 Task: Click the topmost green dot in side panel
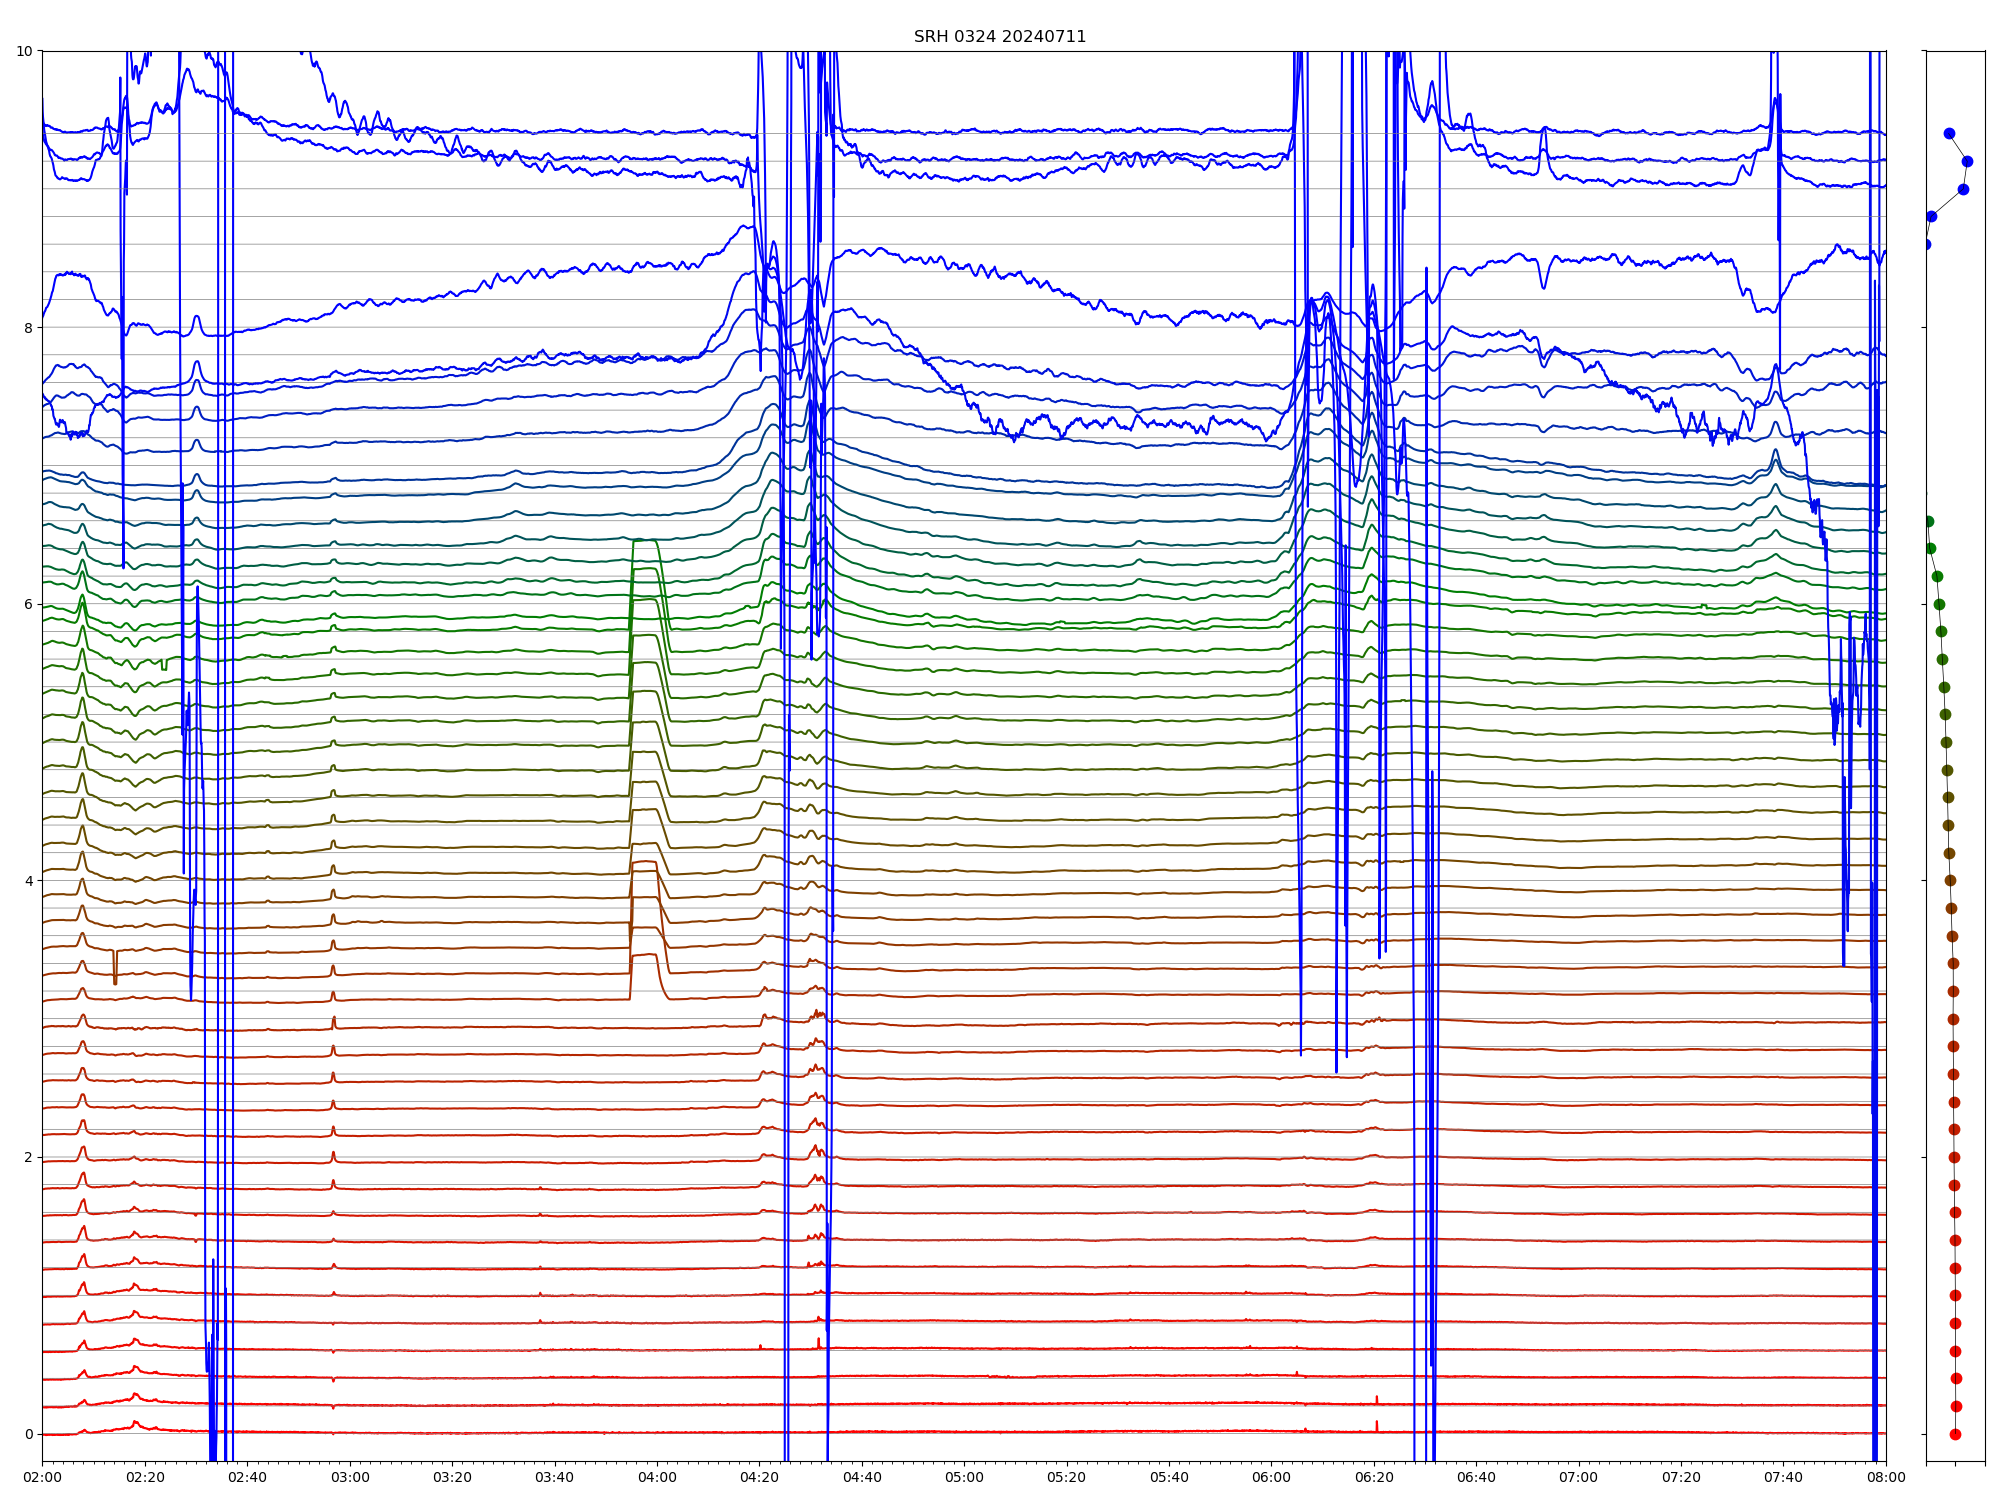click(x=1928, y=521)
